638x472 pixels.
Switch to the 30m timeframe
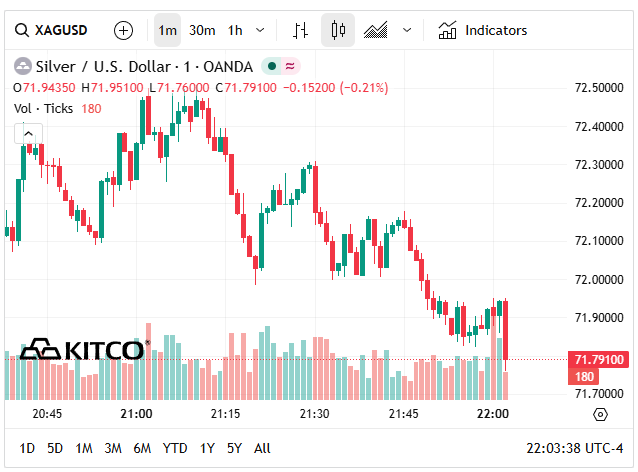click(202, 30)
